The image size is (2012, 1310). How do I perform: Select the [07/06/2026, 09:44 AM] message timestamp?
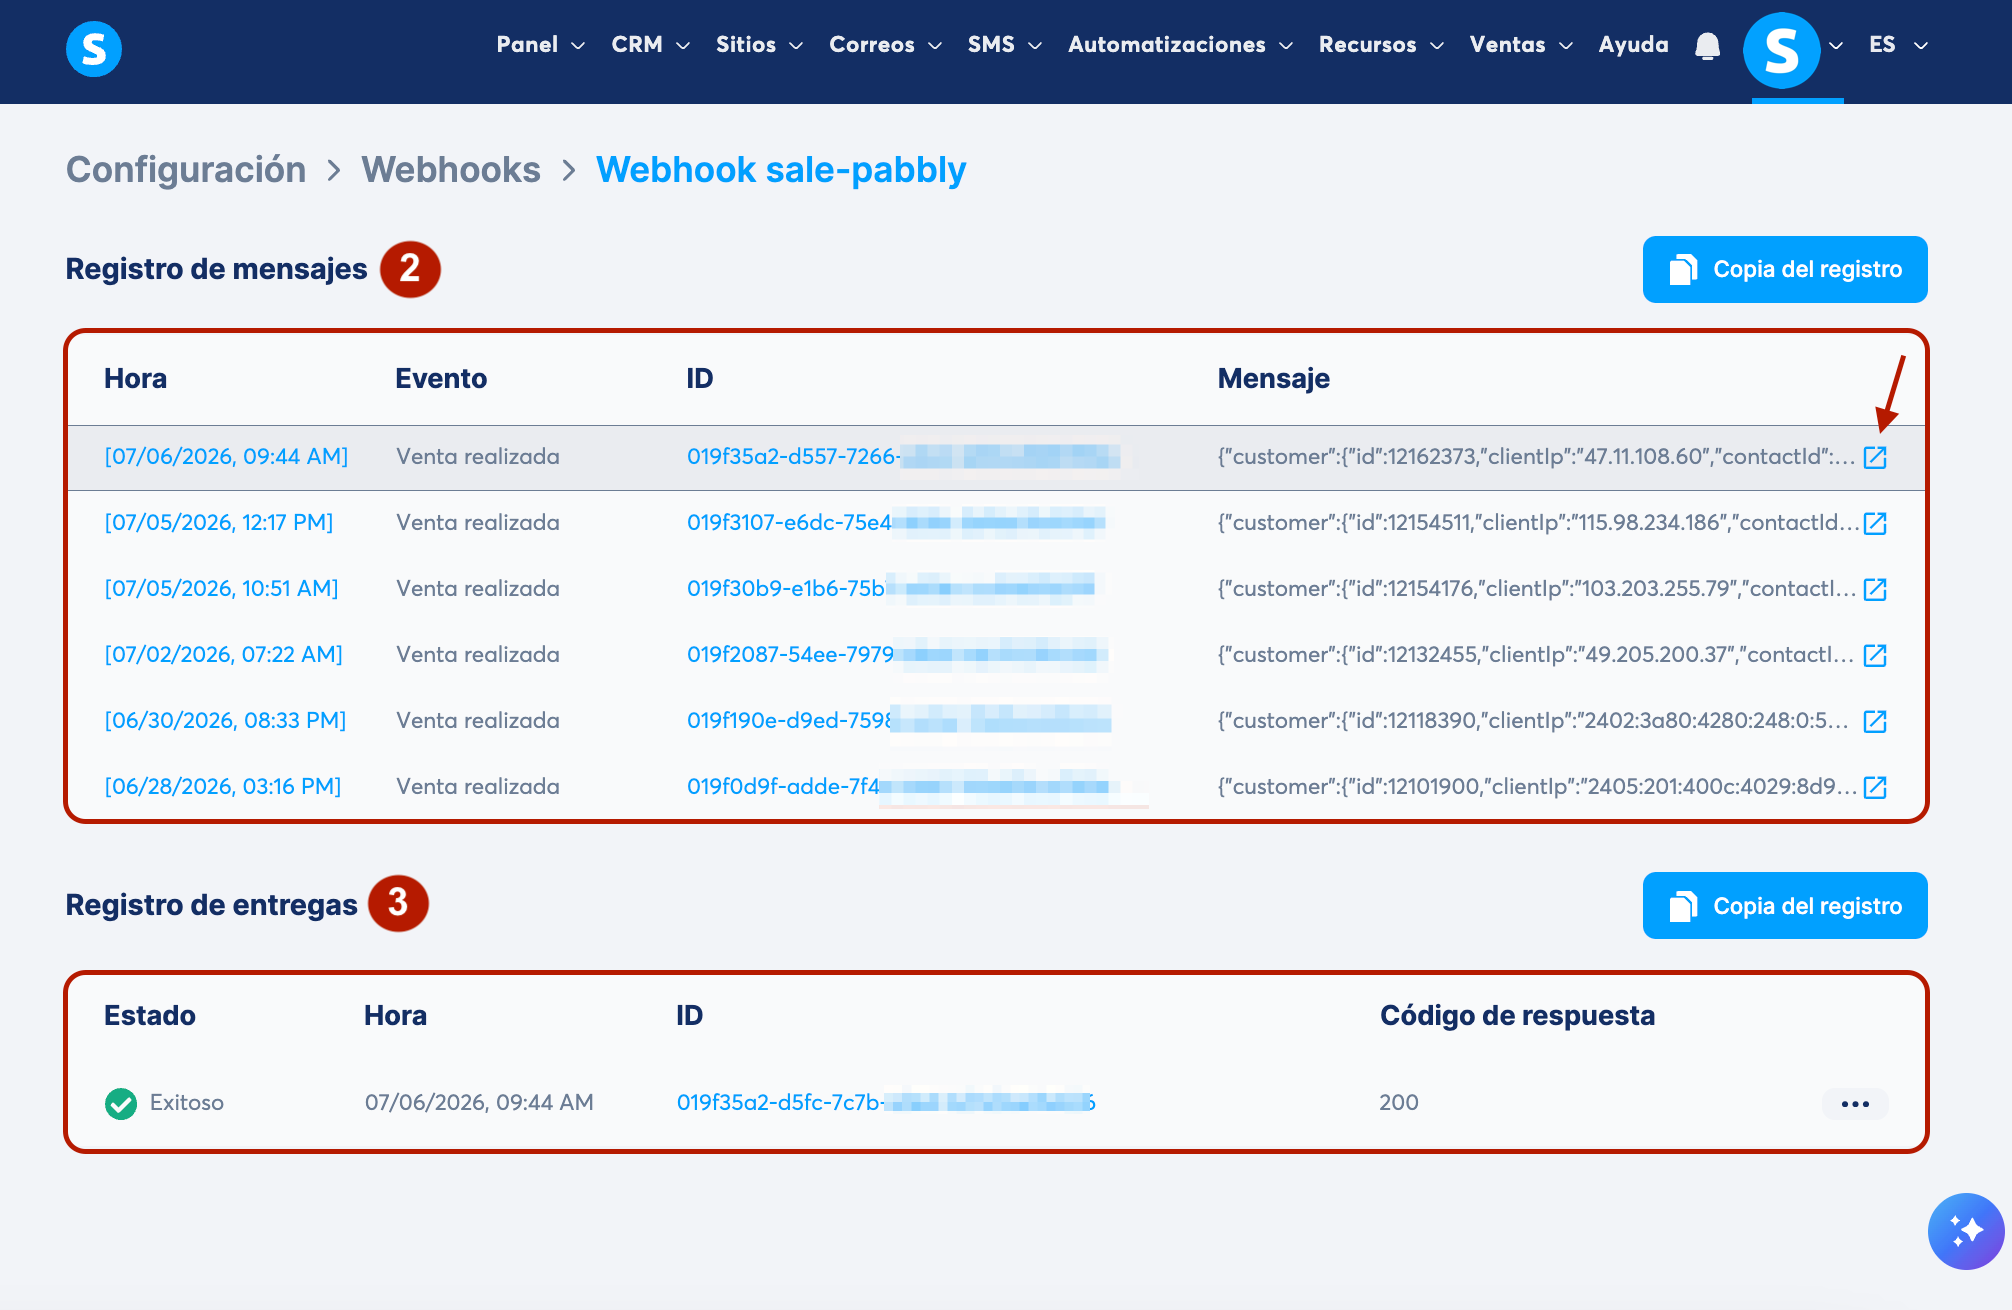(x=226, y=457)
